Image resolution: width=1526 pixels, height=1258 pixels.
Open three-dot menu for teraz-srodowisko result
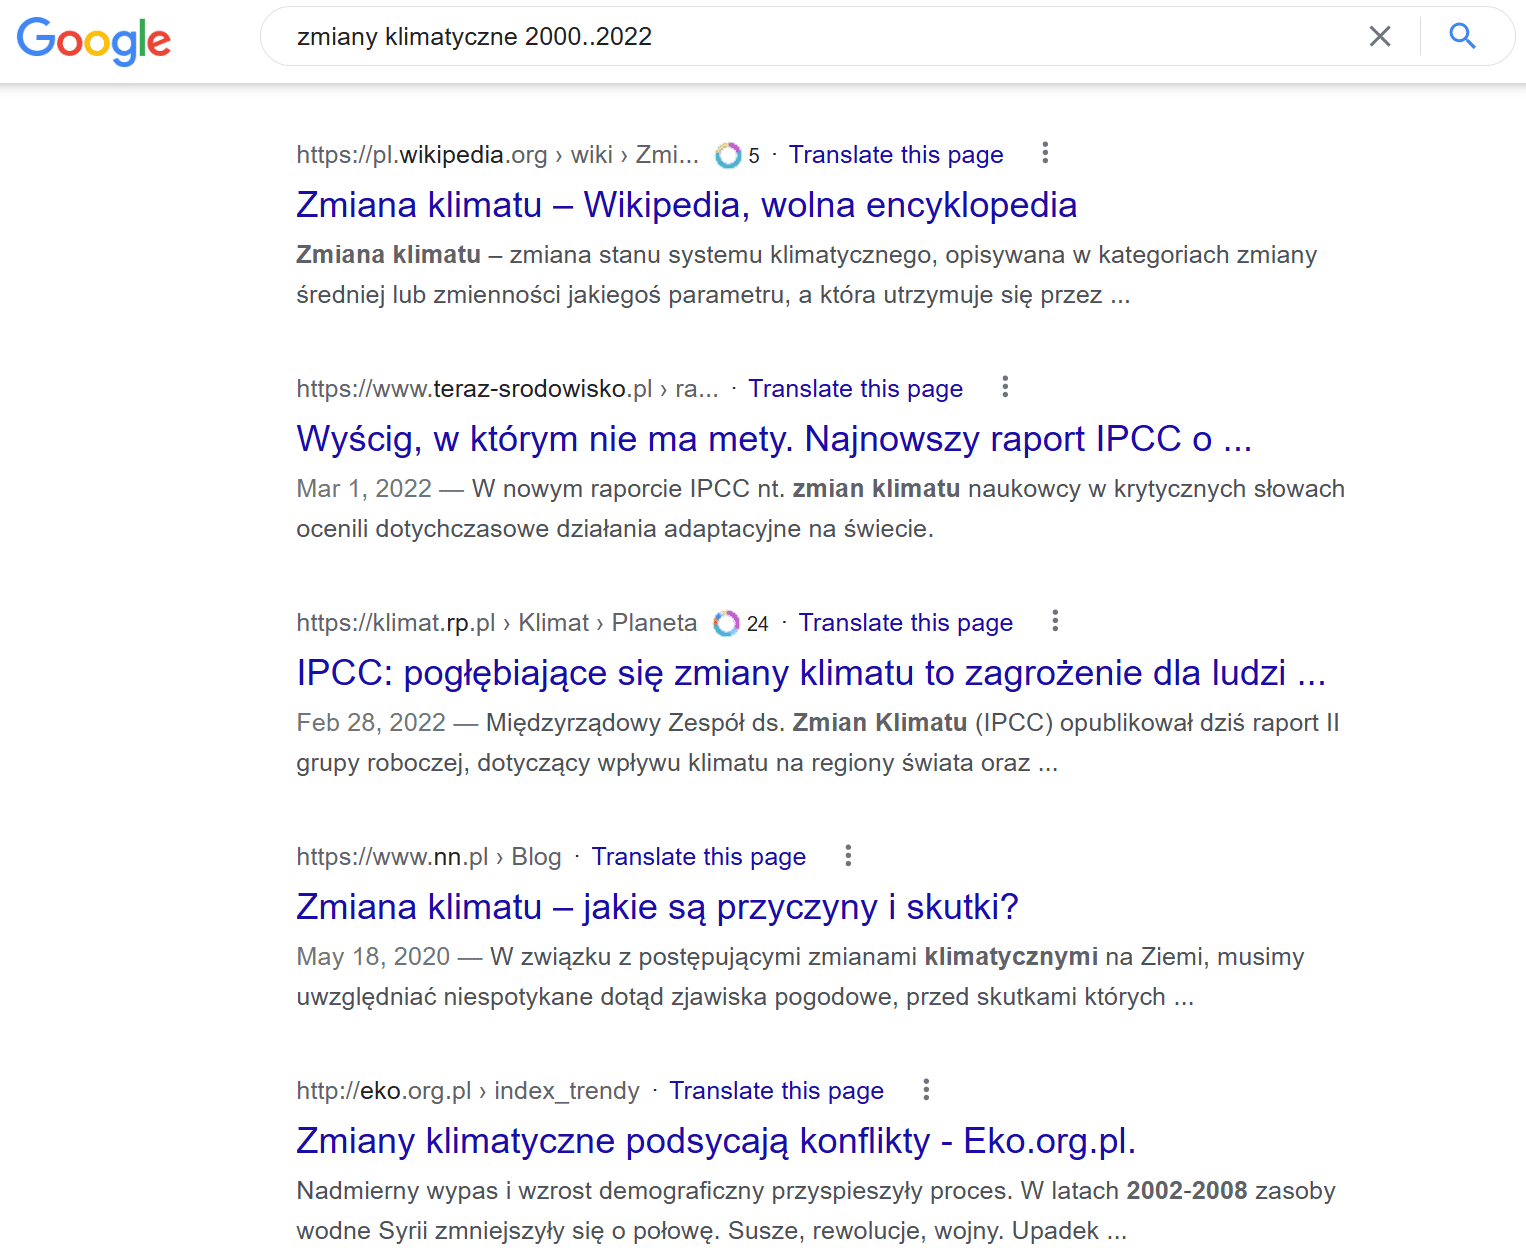click(x=1005, y=387)
